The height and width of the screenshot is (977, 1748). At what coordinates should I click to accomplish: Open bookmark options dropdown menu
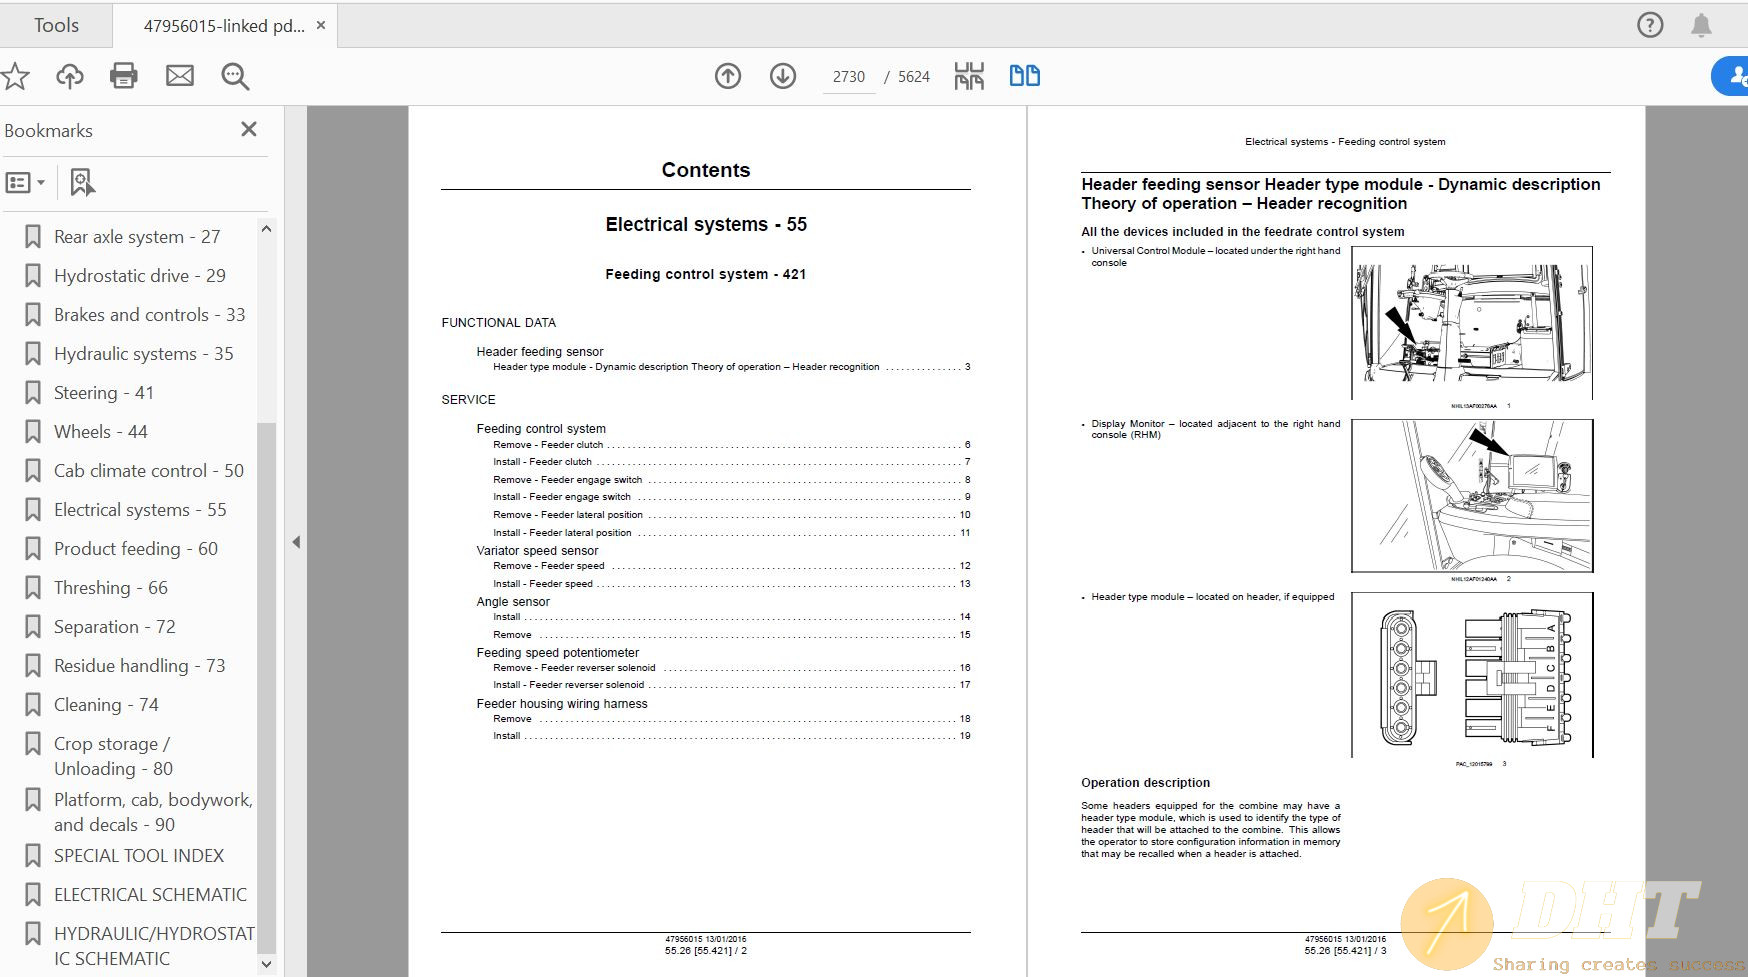pos(26,183)
